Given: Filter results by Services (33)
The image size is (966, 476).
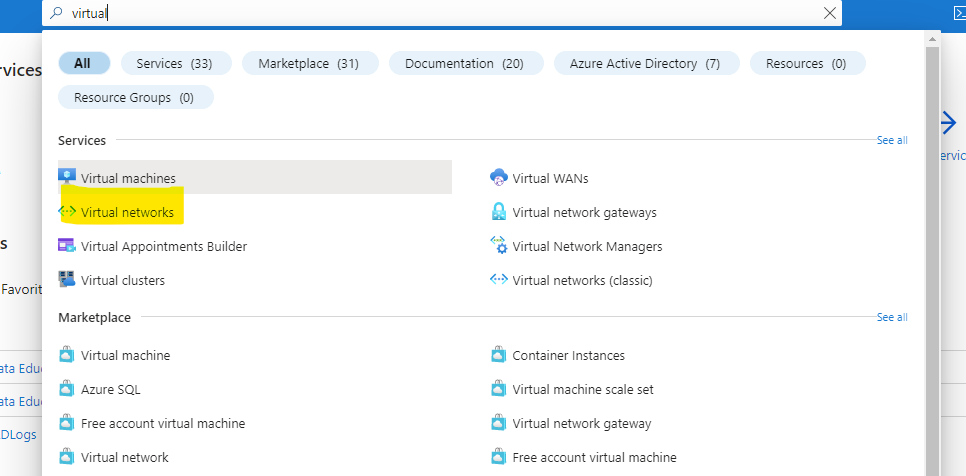Looking at the screenshot, I should tap(176, 63).
